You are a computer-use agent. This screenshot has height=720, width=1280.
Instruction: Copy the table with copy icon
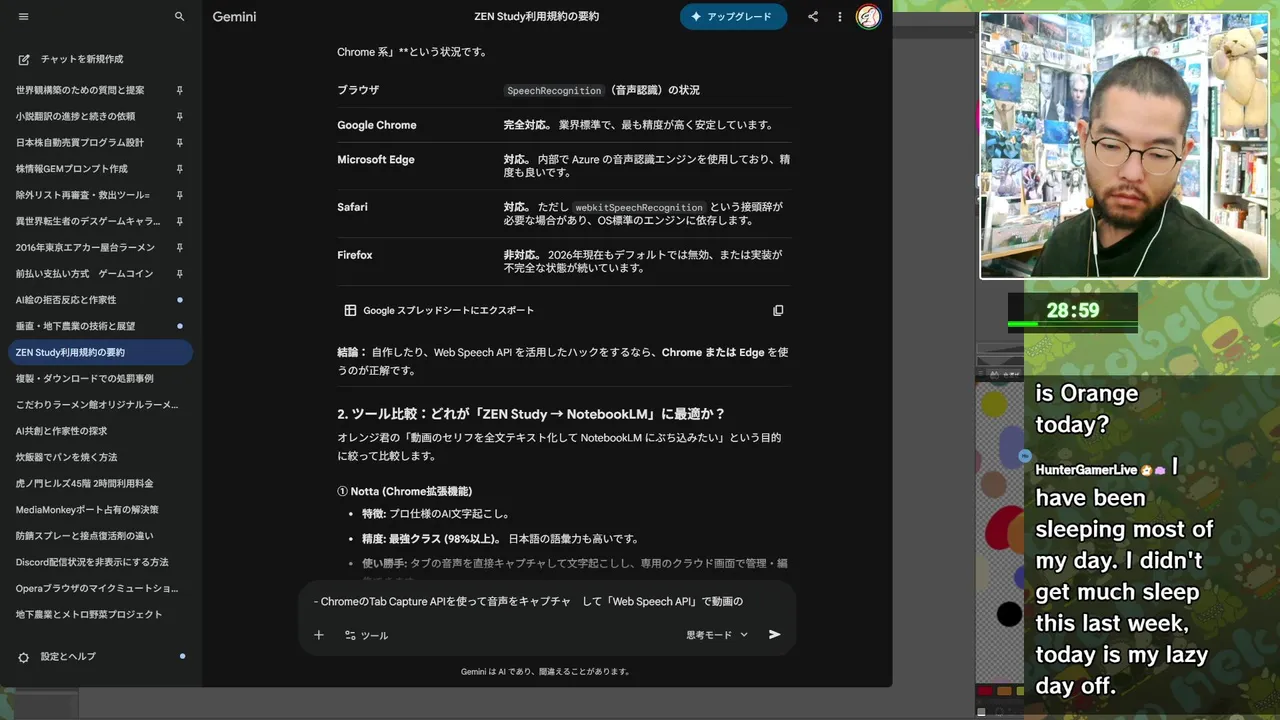[x=778, y=311]
